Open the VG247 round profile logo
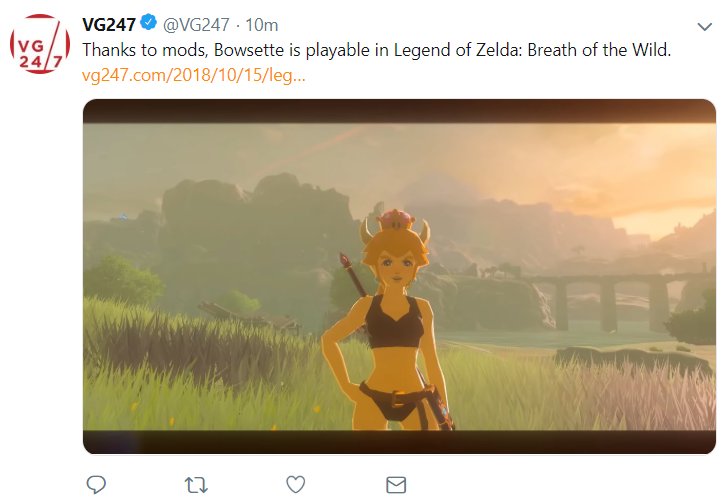This screenshot has height=503, width=723. (40, 44)
